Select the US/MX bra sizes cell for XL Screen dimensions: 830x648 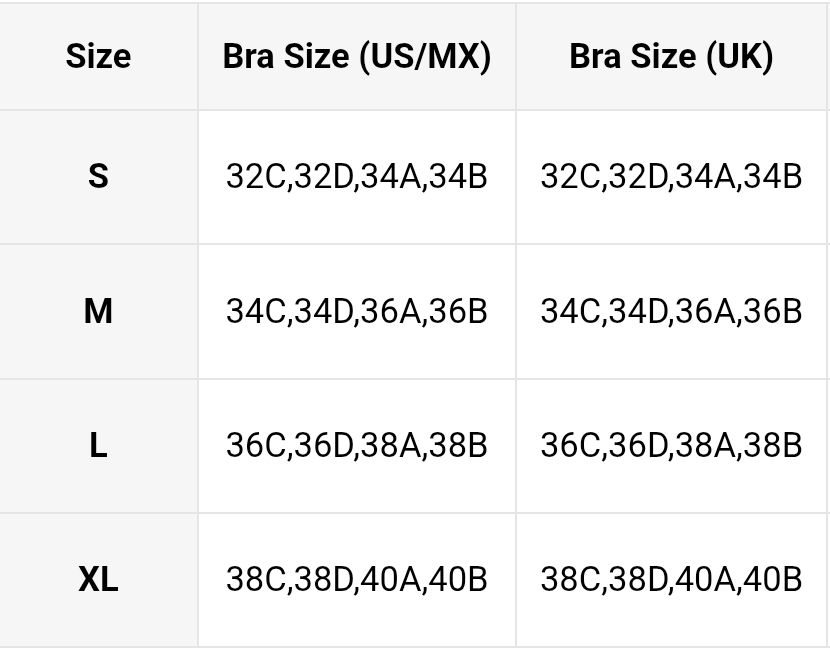pyautogui.click(x=357, y=579)
